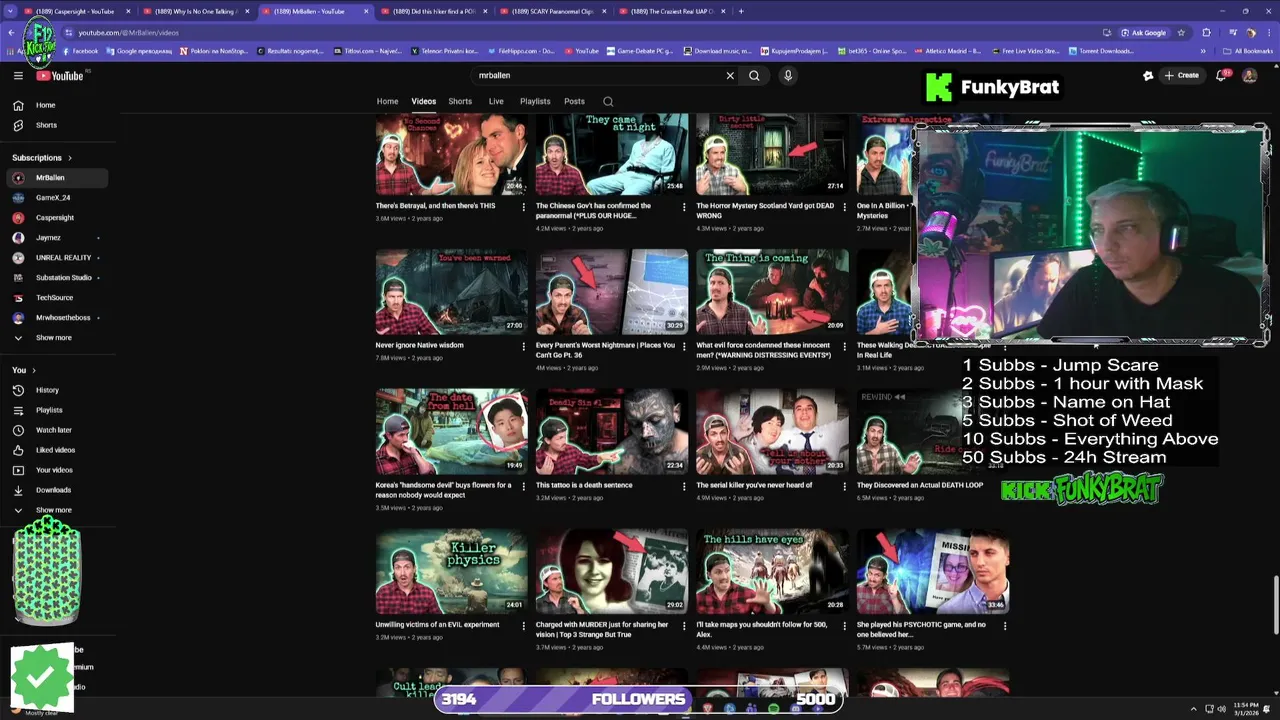Open Your videos
Viewport: 1280px width, 720px height.
(54, 470)
